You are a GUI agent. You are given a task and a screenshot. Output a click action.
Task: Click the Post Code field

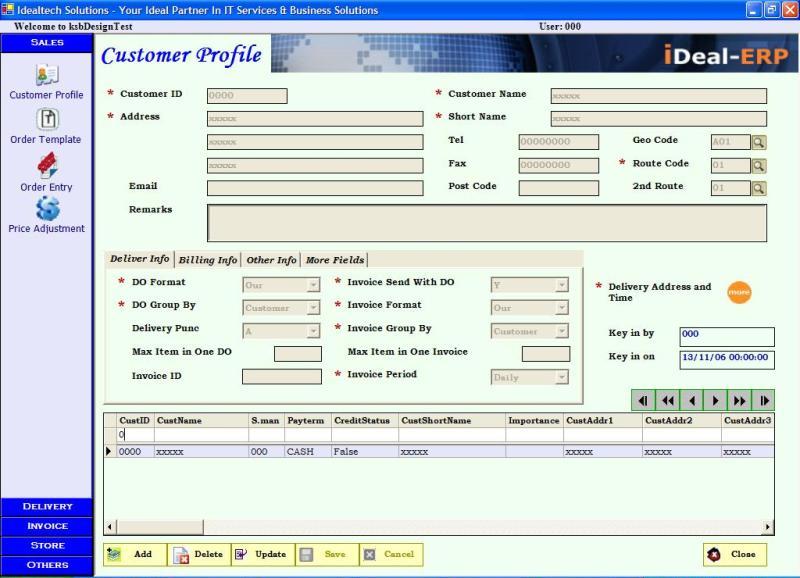559,188
